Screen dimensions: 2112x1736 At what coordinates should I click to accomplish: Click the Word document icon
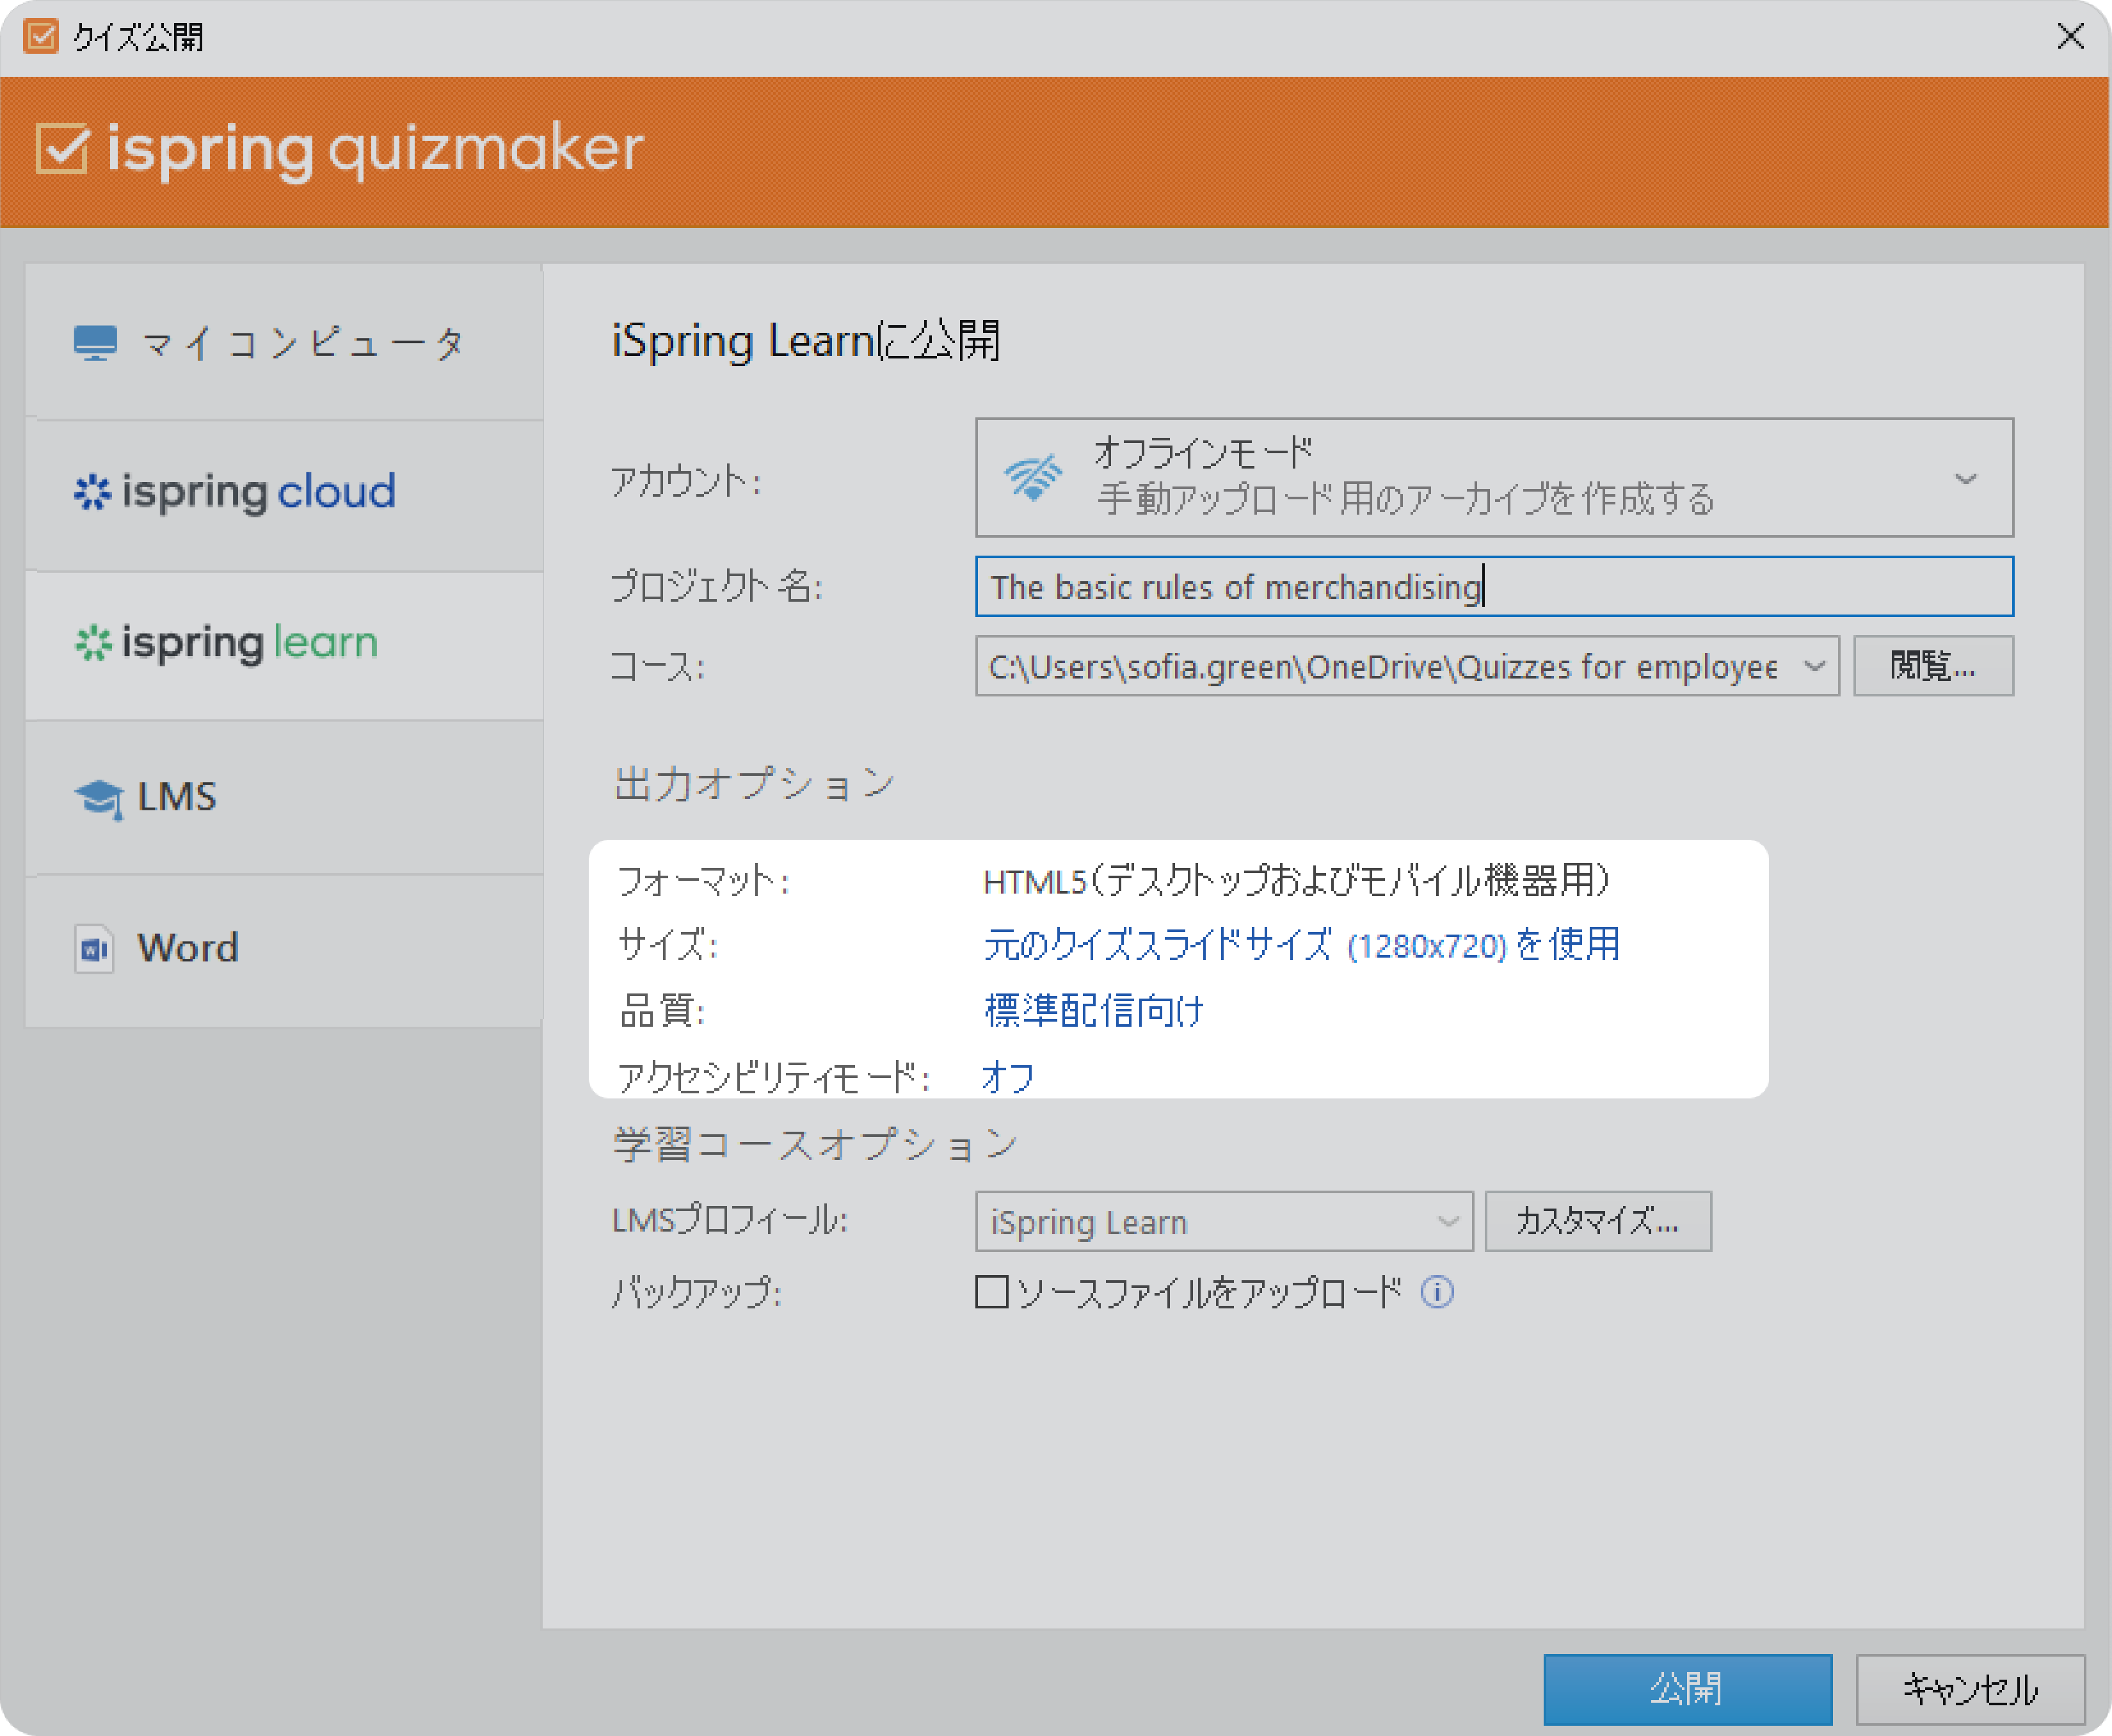pos(94,949)
